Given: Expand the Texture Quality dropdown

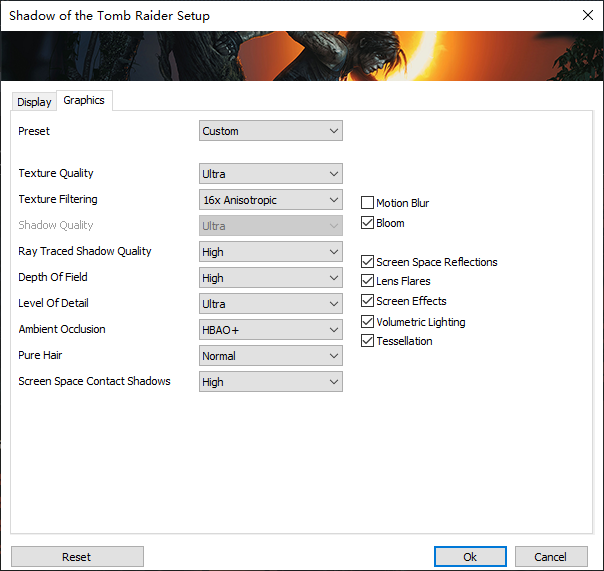Looking at the screenshot, I should (x=270, y=174).
